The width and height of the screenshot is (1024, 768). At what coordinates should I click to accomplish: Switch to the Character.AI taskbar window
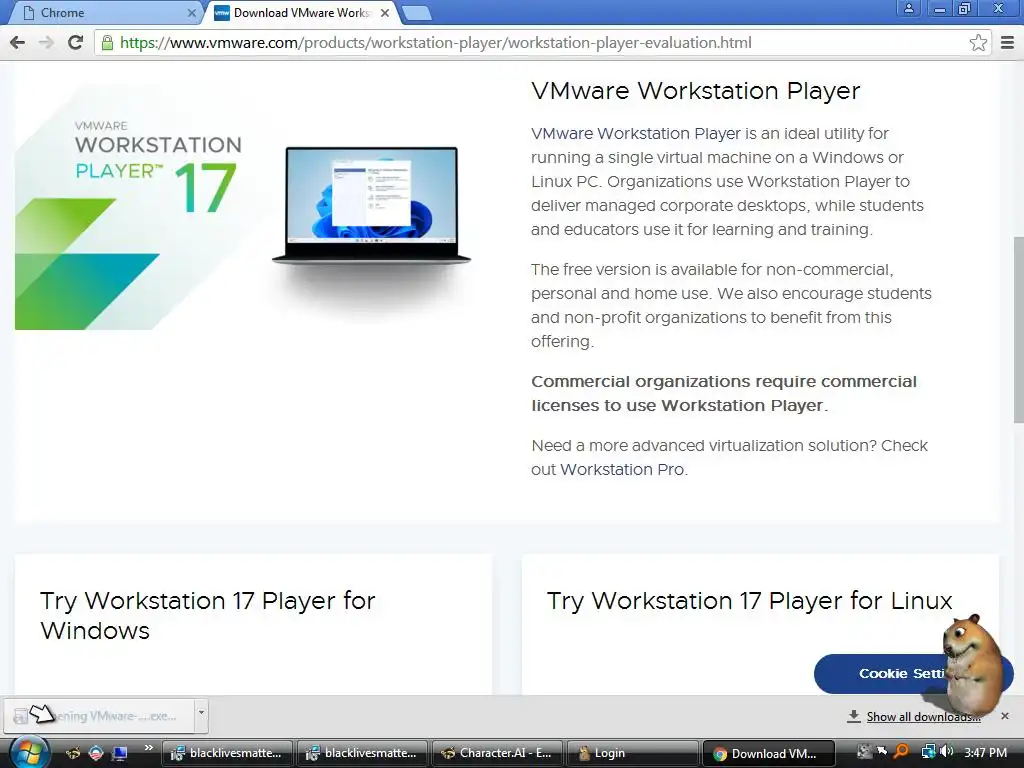click(x=497, y=753)
